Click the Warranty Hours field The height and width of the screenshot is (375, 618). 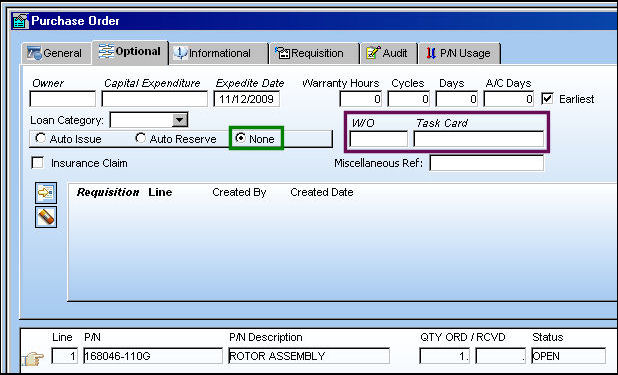361,99
